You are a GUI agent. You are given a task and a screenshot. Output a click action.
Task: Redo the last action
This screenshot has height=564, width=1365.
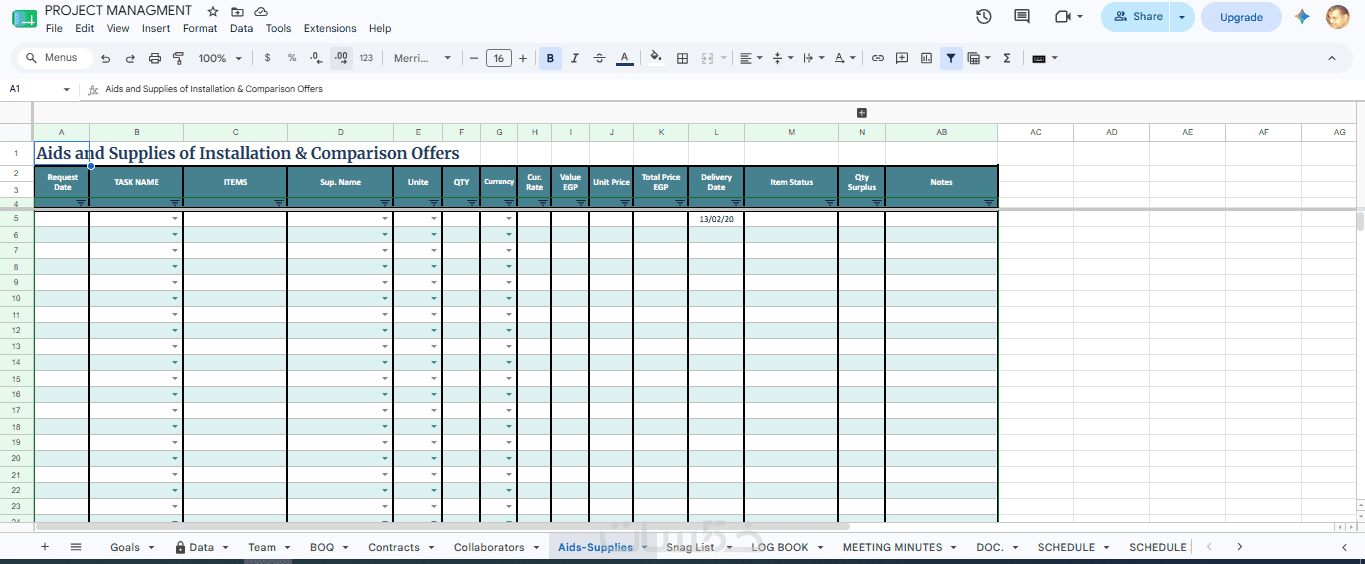[130, 58]
